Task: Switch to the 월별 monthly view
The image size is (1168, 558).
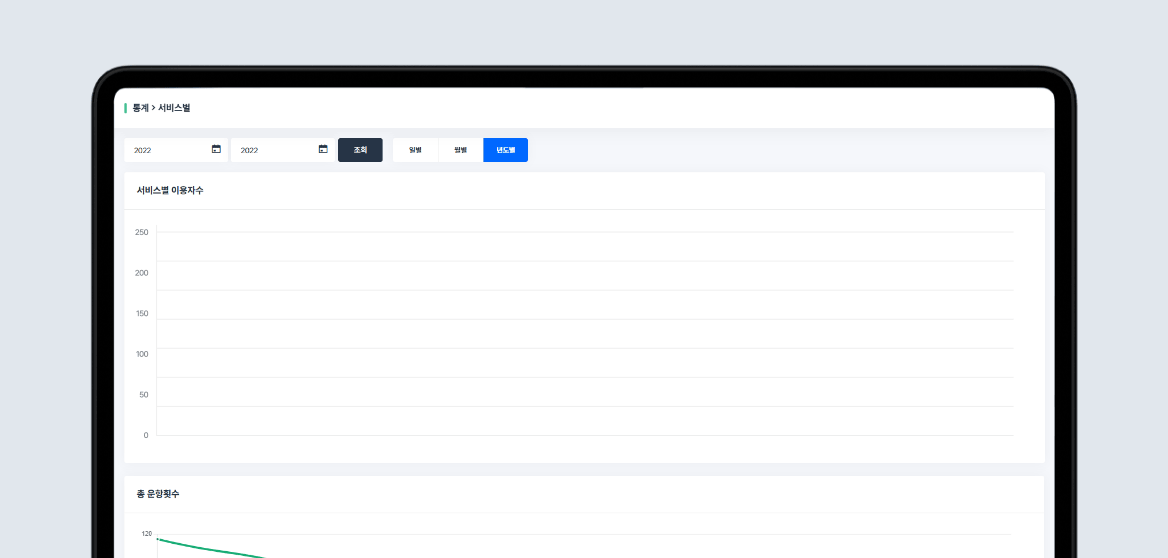Action: click(460, 150)
